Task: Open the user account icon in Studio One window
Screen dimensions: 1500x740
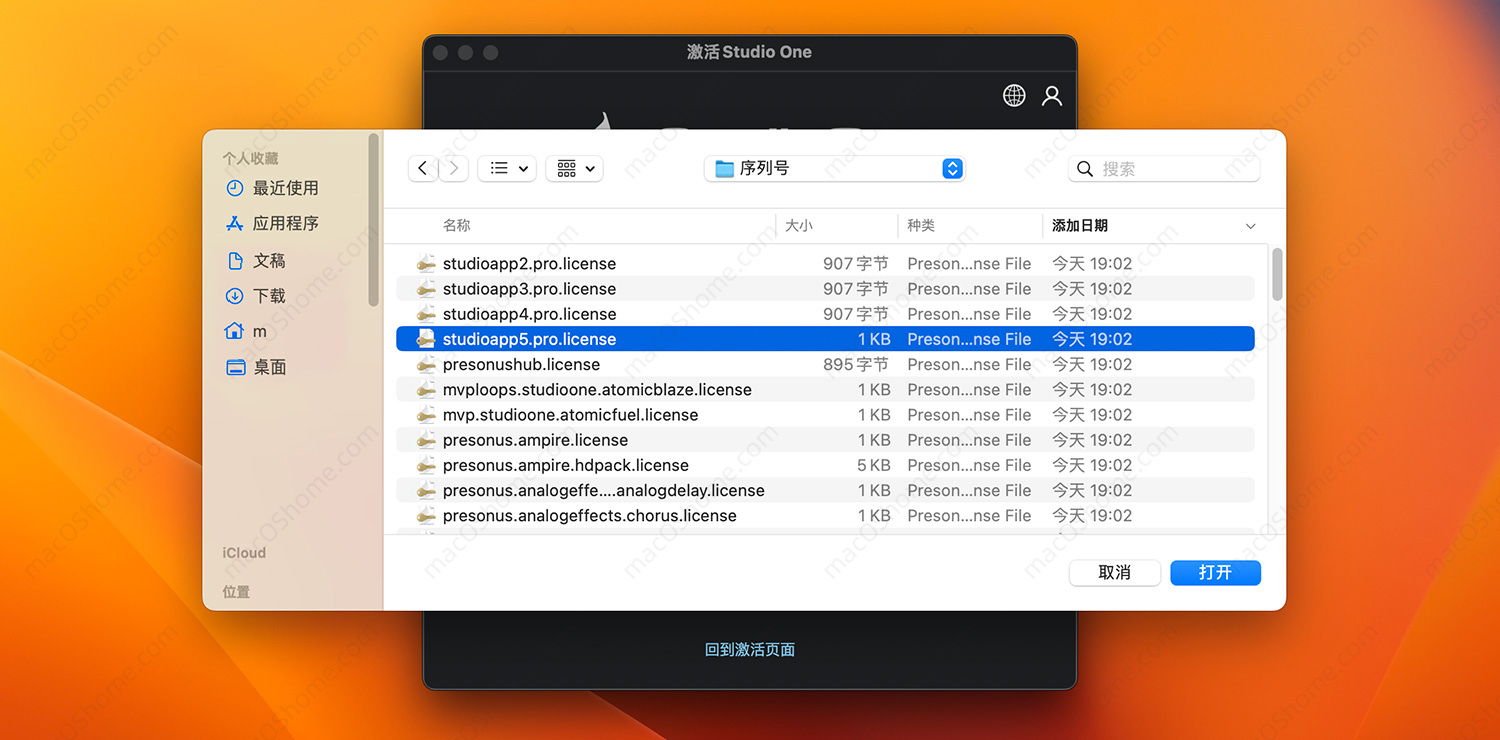Action: point(1051,95)
